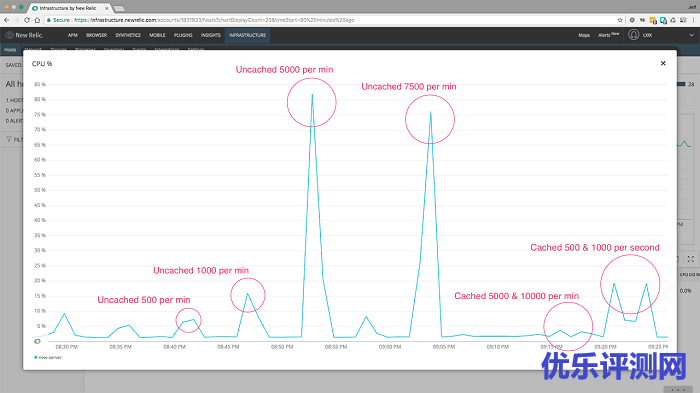Click the Secure padlock site info
Viewport: 700px width, 393px height.
click(58, 20)
